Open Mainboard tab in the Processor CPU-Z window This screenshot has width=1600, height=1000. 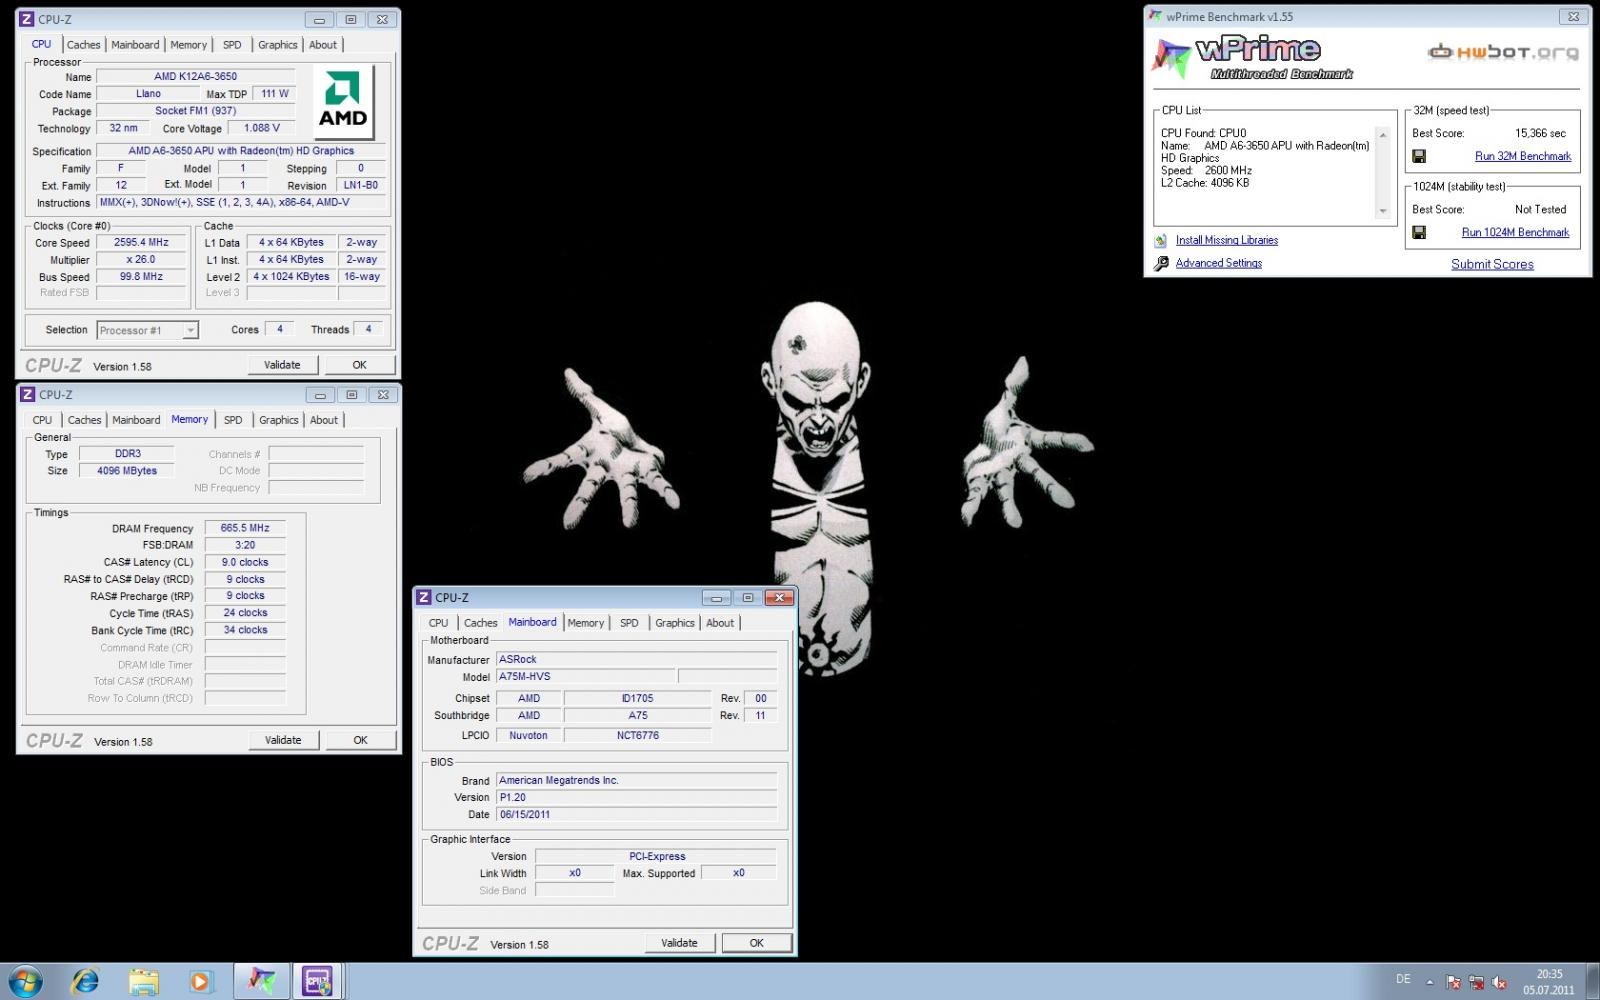(x=135, y=45)
